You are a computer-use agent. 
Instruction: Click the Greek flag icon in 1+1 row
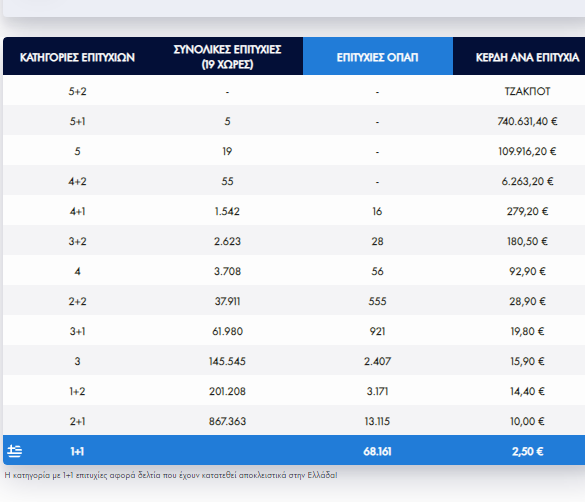tap(15, 451)
